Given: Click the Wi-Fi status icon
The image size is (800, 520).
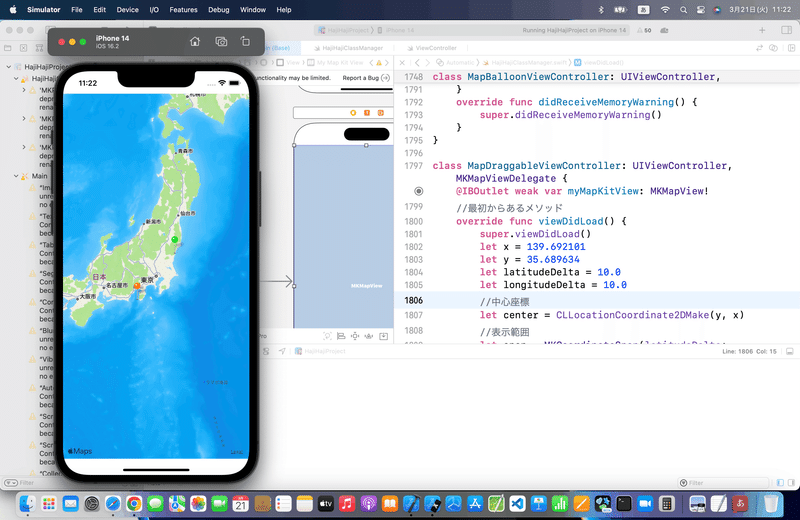Looking at the screenshot, I should pos(665,10).
